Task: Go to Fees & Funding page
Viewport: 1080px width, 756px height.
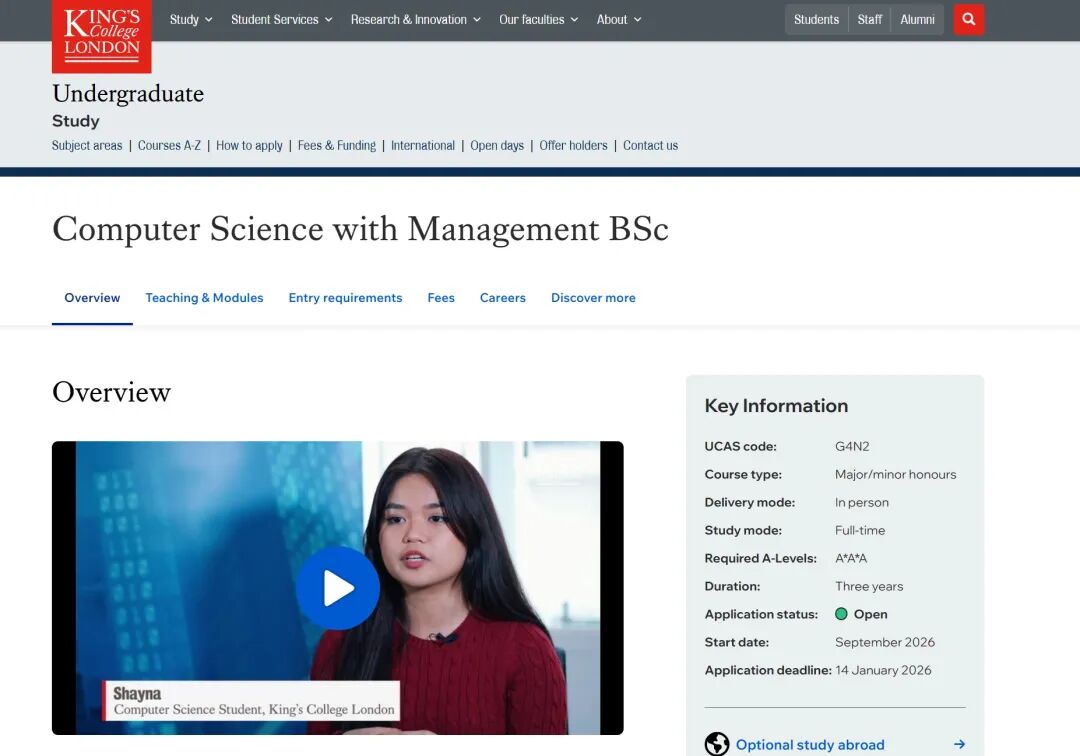Action: [x=337, y=145]
